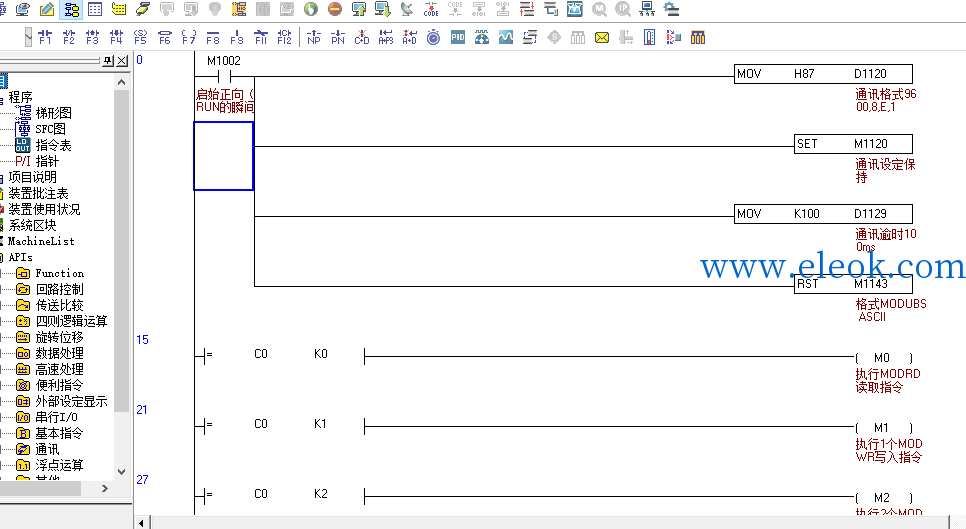Click the green run PLC icon

coord(311,9)
